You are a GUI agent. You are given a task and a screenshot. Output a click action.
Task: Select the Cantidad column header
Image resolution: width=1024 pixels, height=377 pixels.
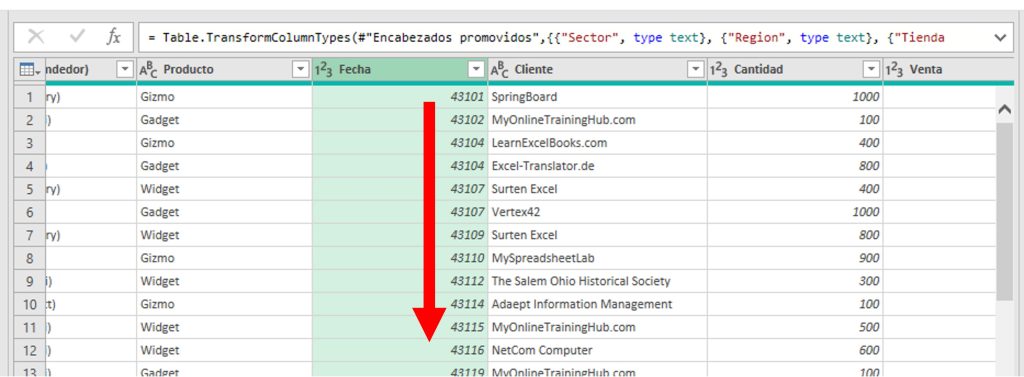pyautogui.click(x=795, y=69)
